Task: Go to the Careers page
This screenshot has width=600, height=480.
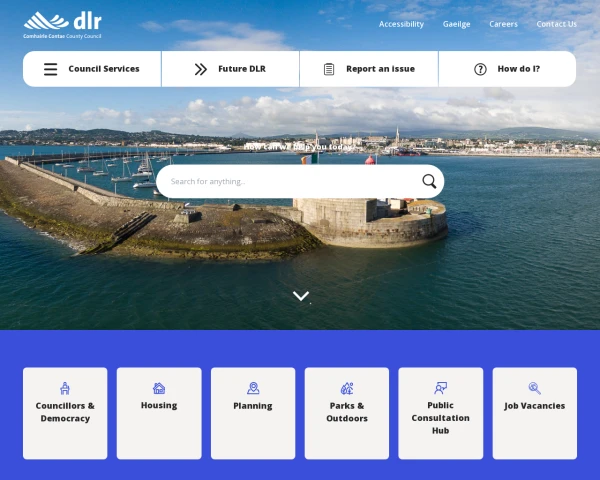Action: click(x=503, y=24)
